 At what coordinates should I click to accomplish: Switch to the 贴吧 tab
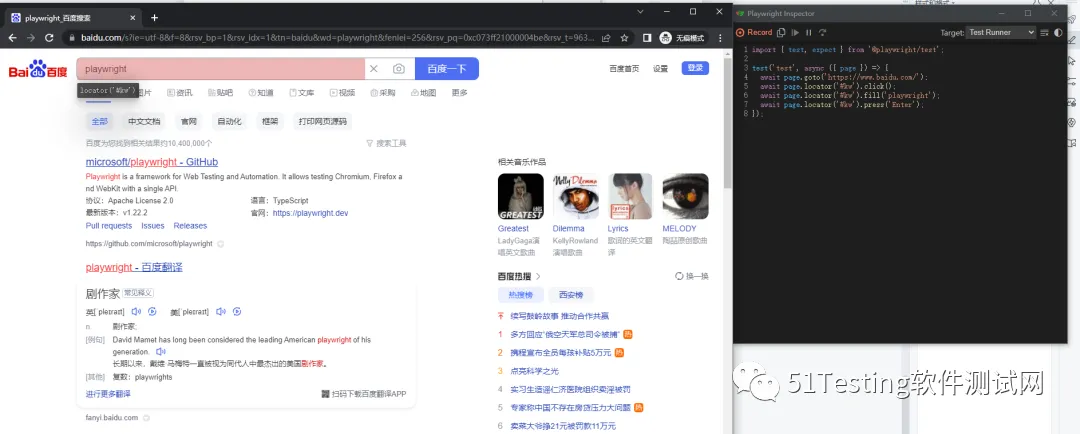220,93
